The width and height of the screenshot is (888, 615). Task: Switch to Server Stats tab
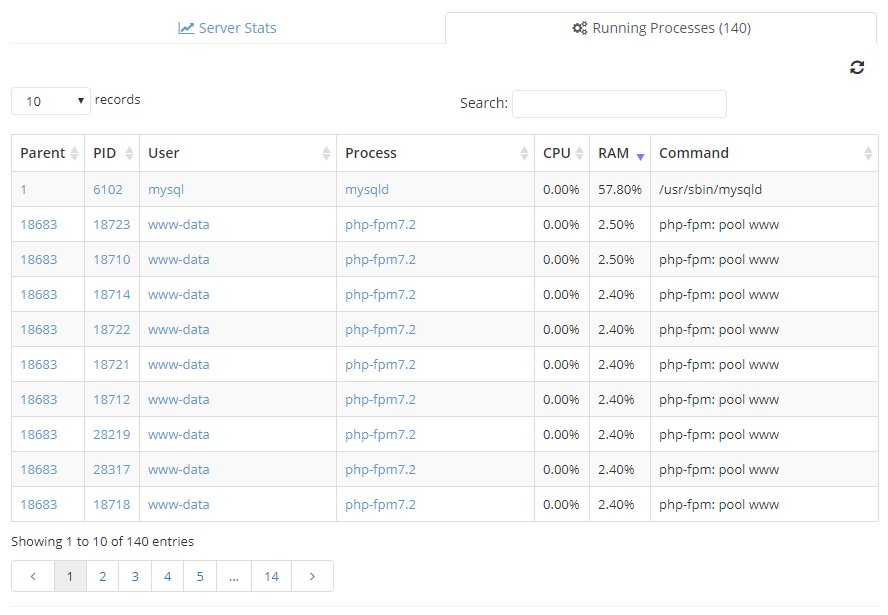tap(228, 28)
